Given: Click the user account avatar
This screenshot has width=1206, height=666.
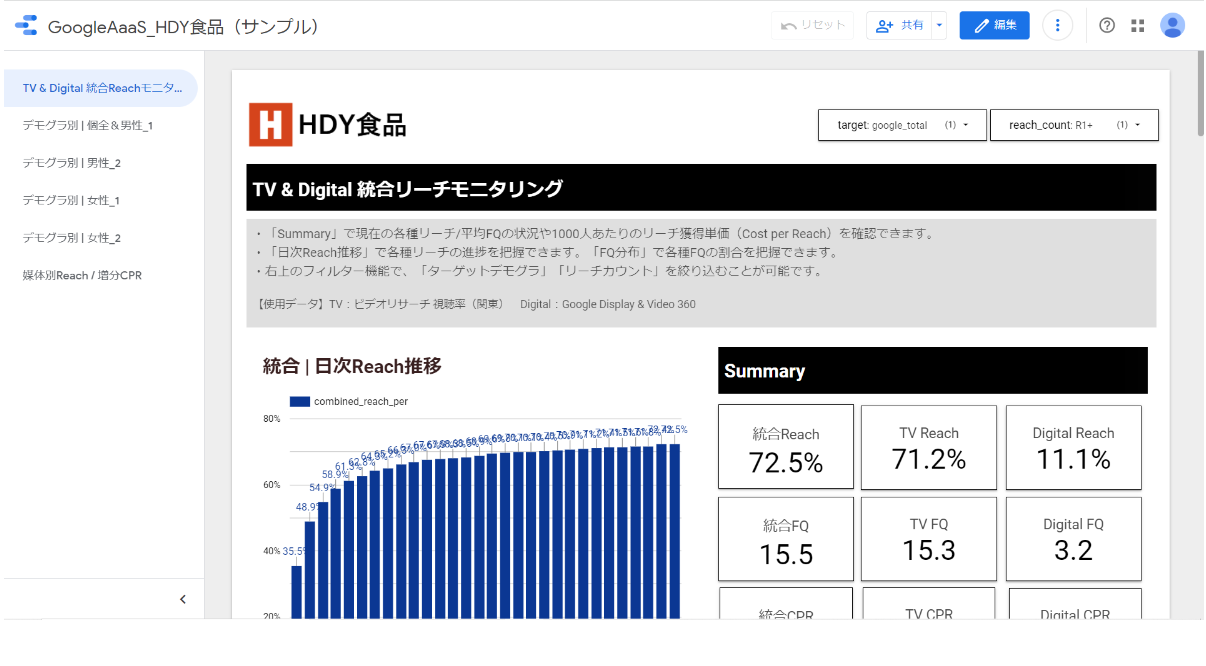Looking at the screenshot, I should pos(1172,26).
